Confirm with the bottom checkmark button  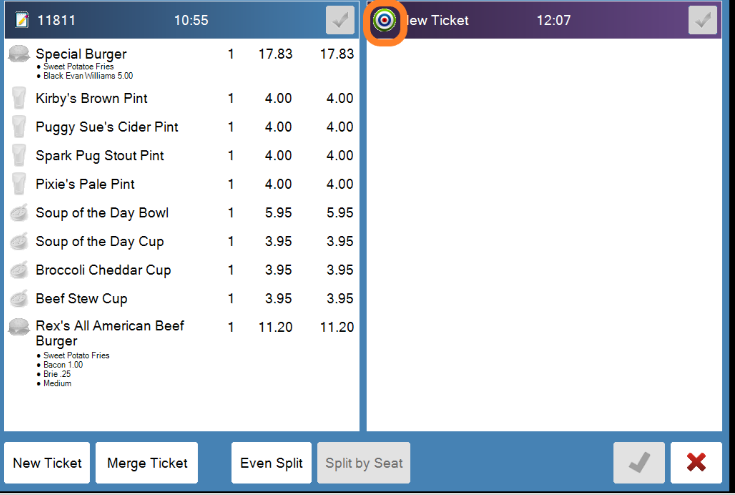tap(639, 463)
